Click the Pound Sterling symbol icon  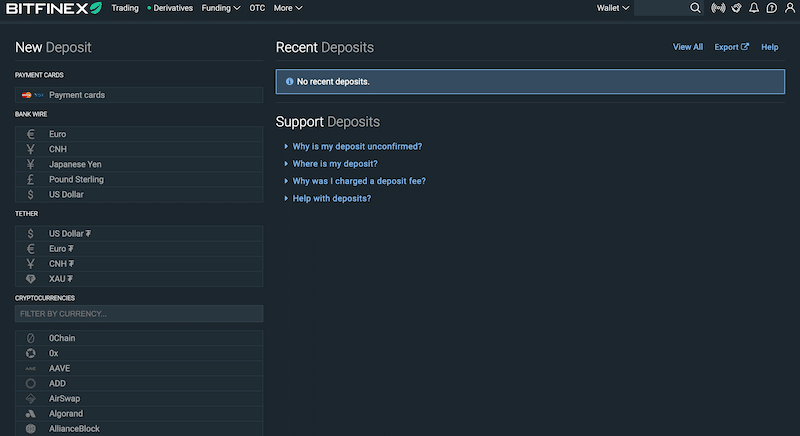click(x=31, y=179)
